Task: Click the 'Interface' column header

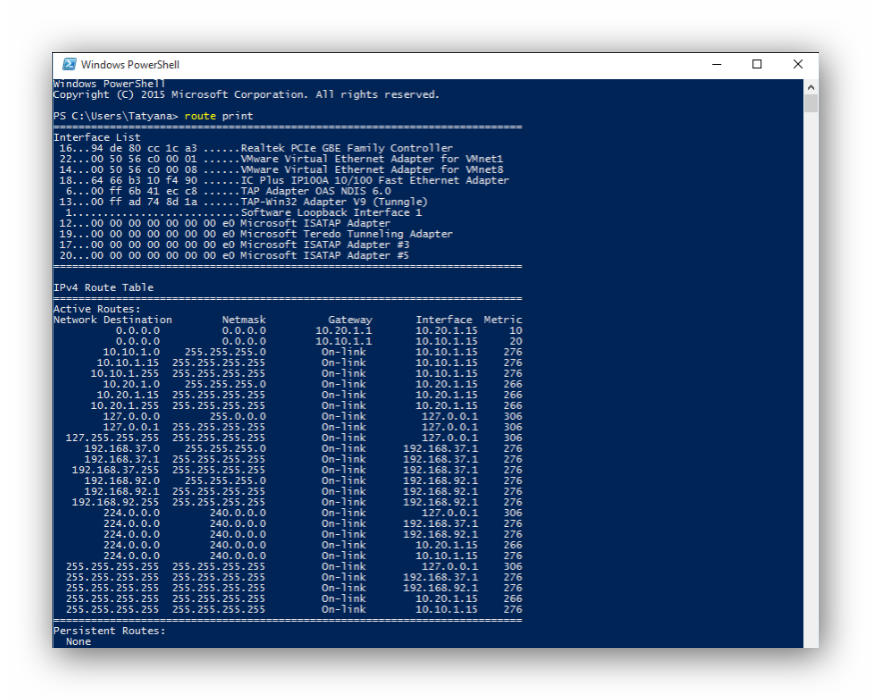Action: tap(444, 320)
